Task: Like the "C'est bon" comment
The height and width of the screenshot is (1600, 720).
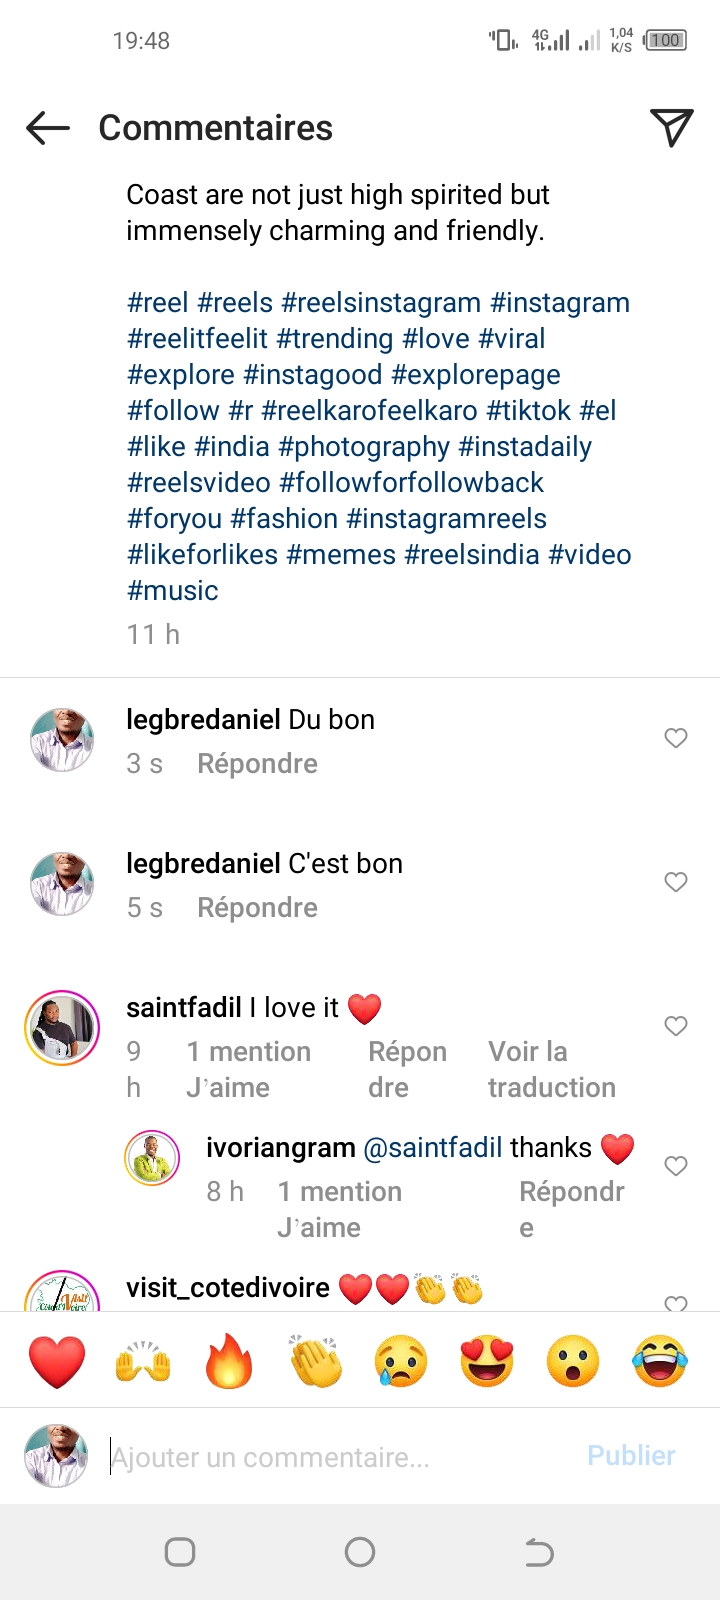Action: [676, 882]
